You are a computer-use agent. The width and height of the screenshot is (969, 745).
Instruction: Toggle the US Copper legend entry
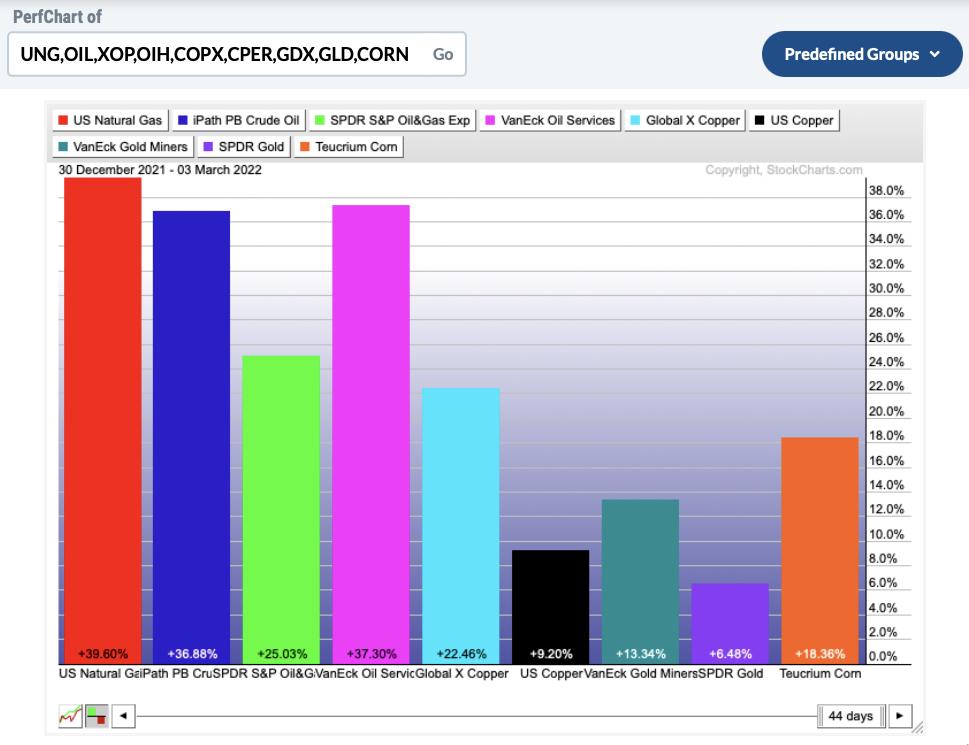(x=794, y=120)
